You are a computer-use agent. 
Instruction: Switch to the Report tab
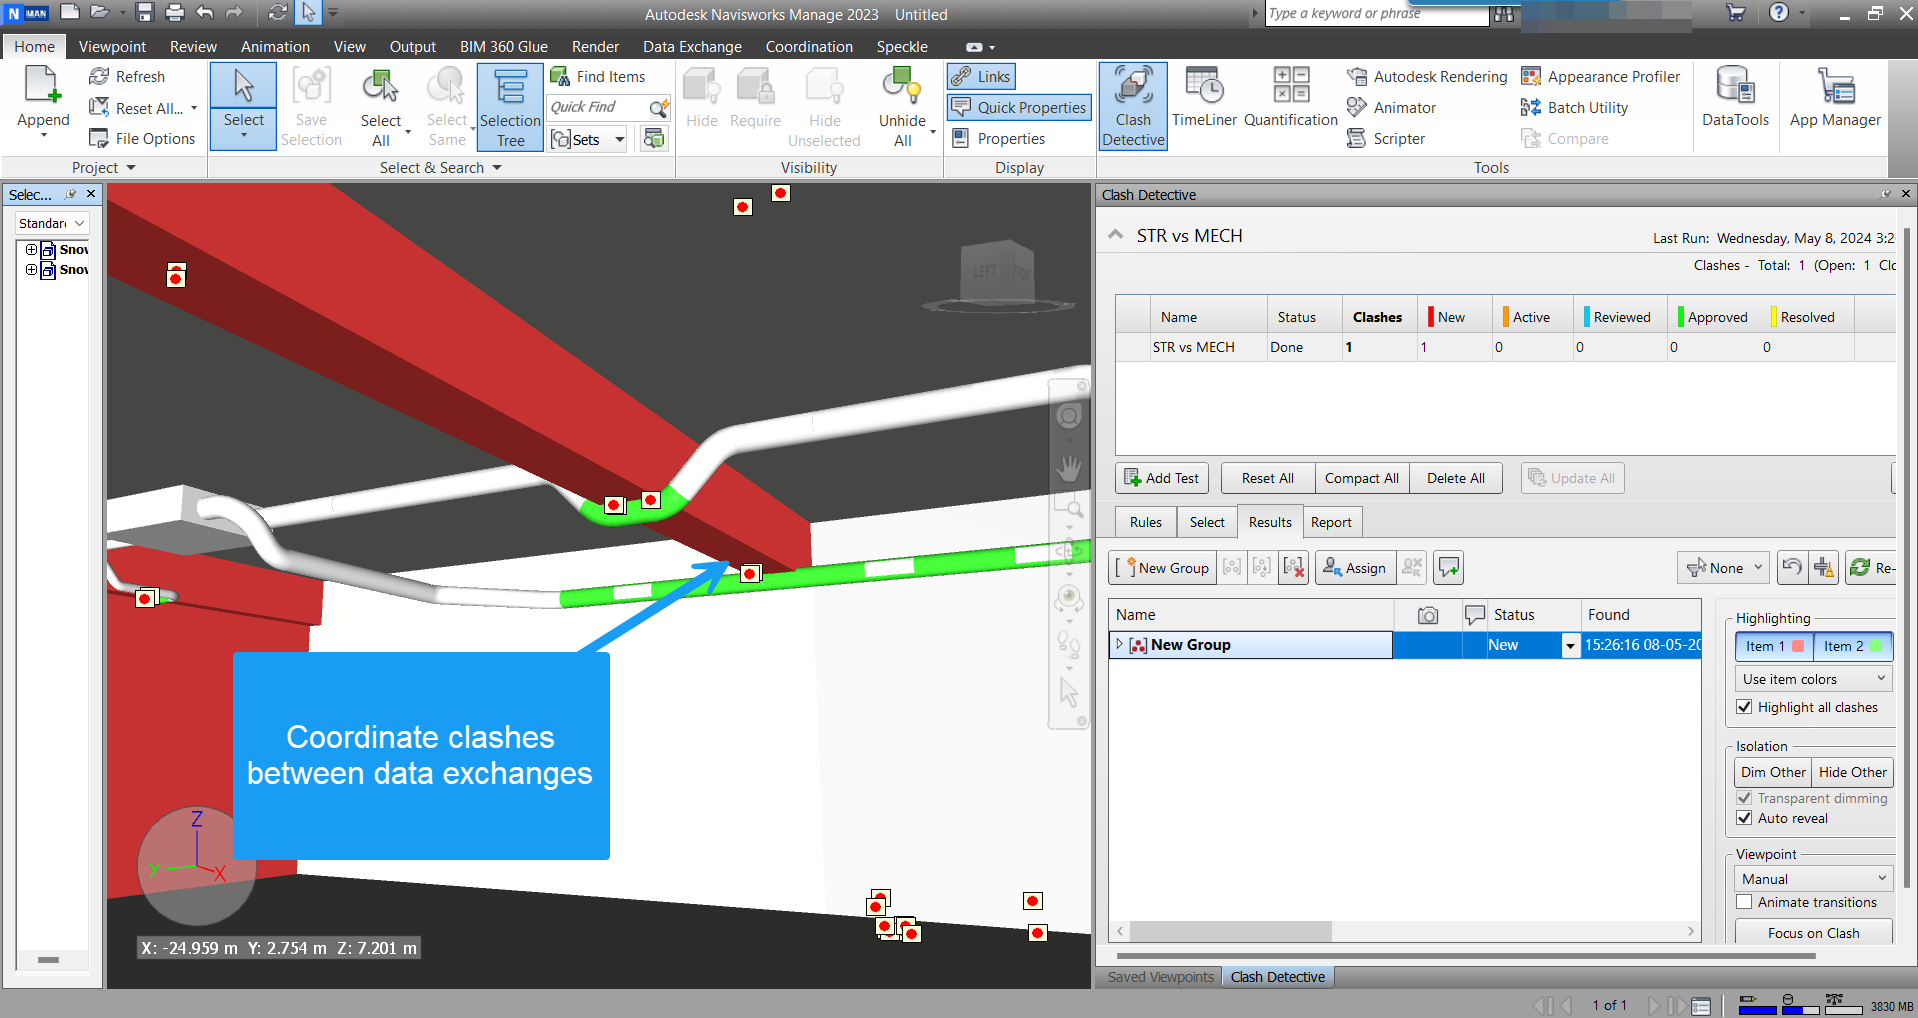(x=1331, y=522)
